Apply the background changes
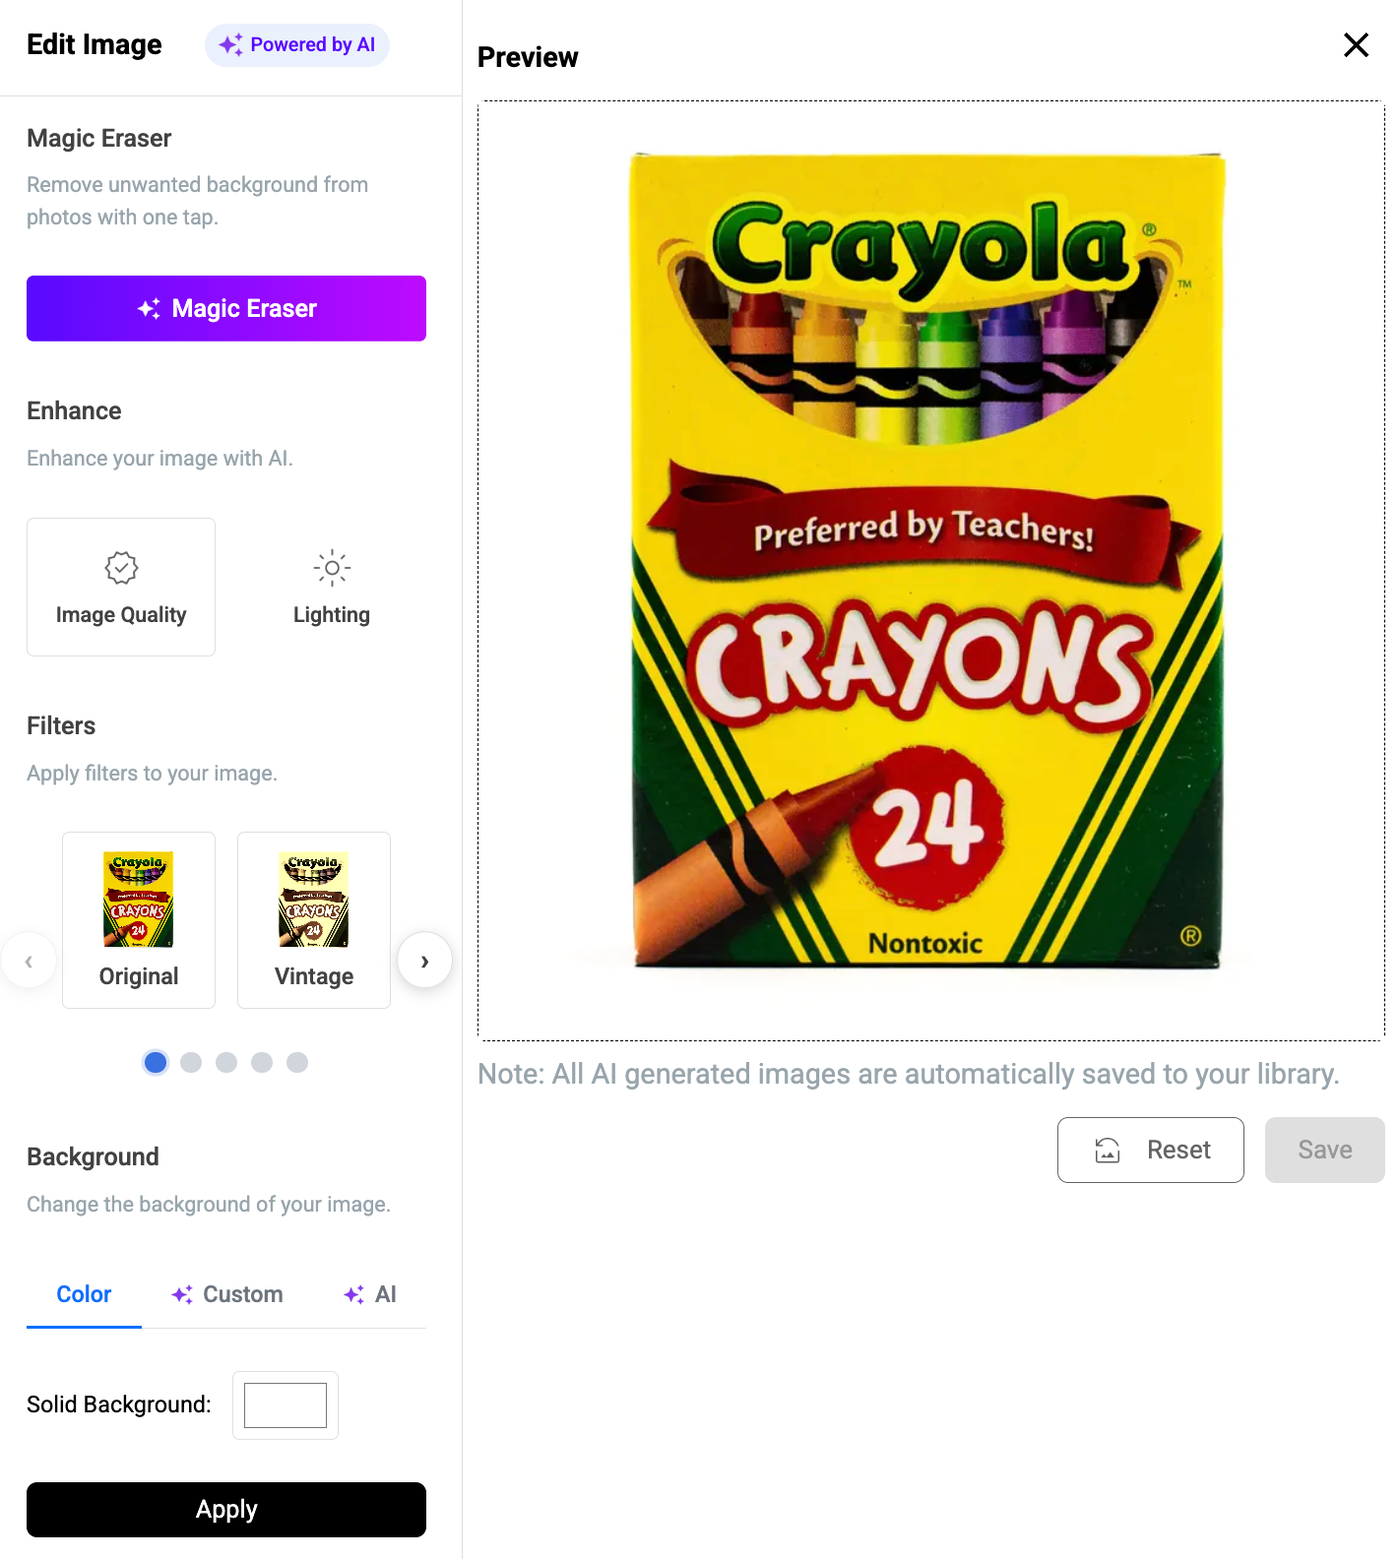The height and width of the screenshot is (1559, 1400). pyautogui.click(x=226, y=1510)
